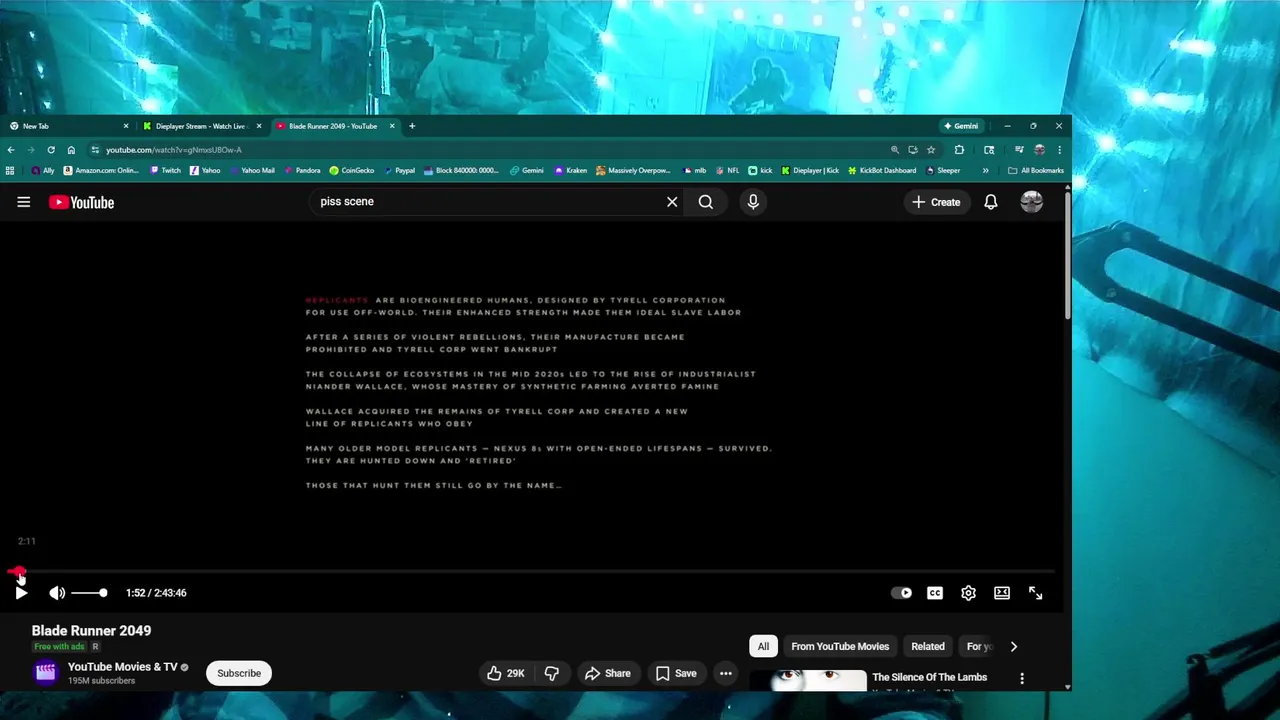Adjust the video volume slider
This screenshot has width=1280, height=720.
89,593
